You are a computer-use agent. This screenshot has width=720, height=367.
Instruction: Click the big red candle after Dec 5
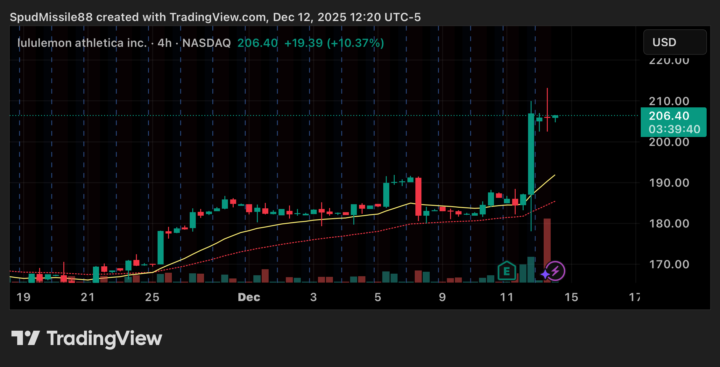click(418, 197)
